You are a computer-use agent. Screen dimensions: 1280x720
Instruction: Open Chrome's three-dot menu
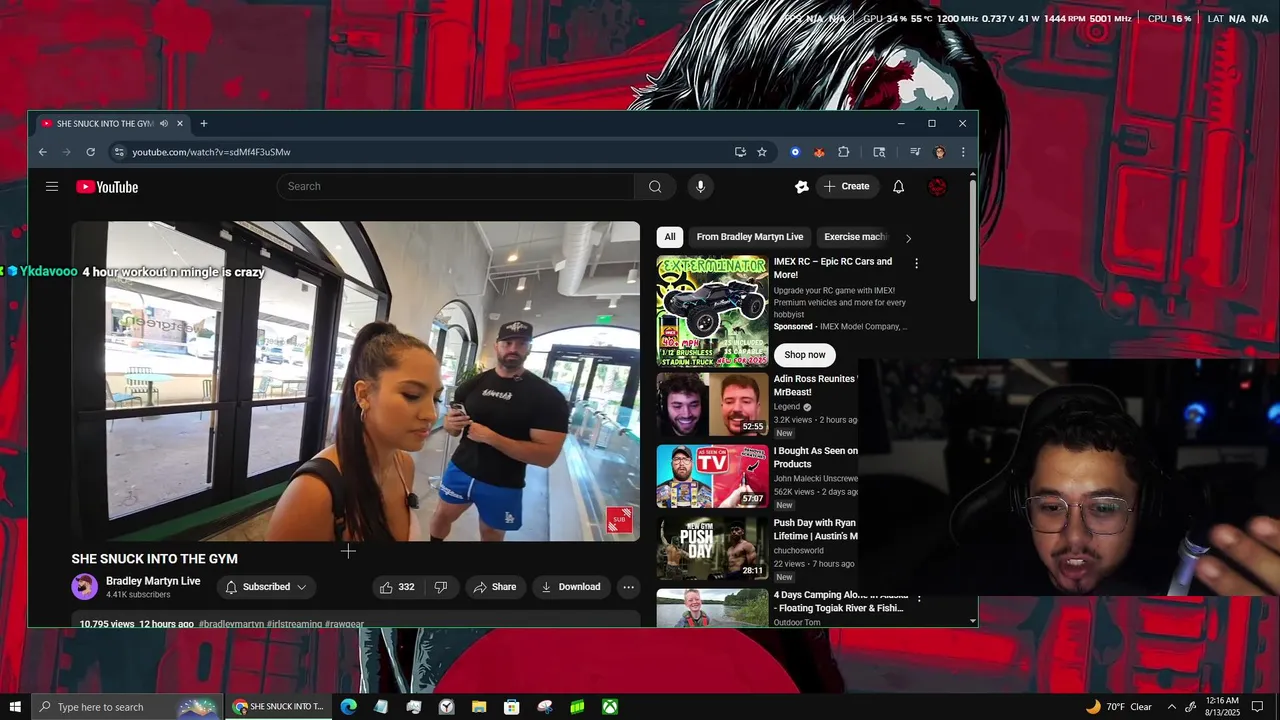[963, 152]
